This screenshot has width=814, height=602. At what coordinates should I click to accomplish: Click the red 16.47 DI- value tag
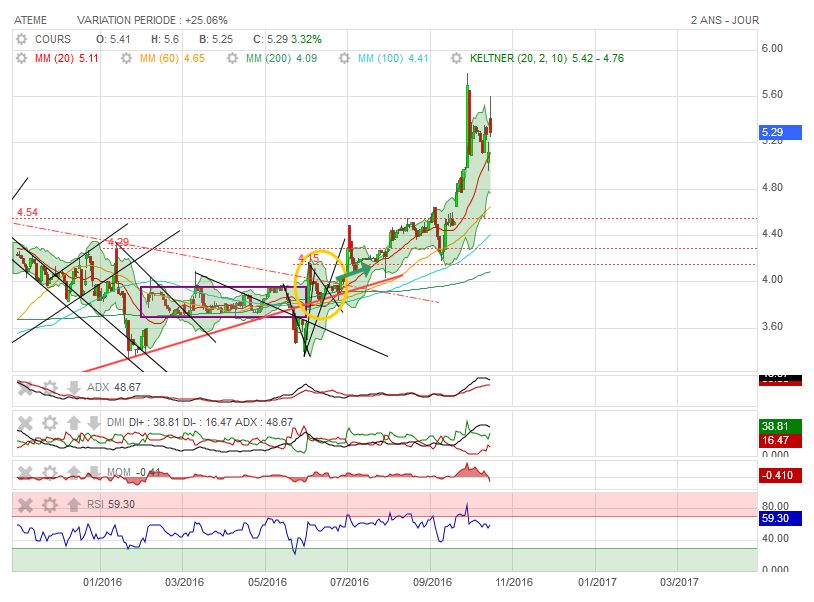[780, 441]
